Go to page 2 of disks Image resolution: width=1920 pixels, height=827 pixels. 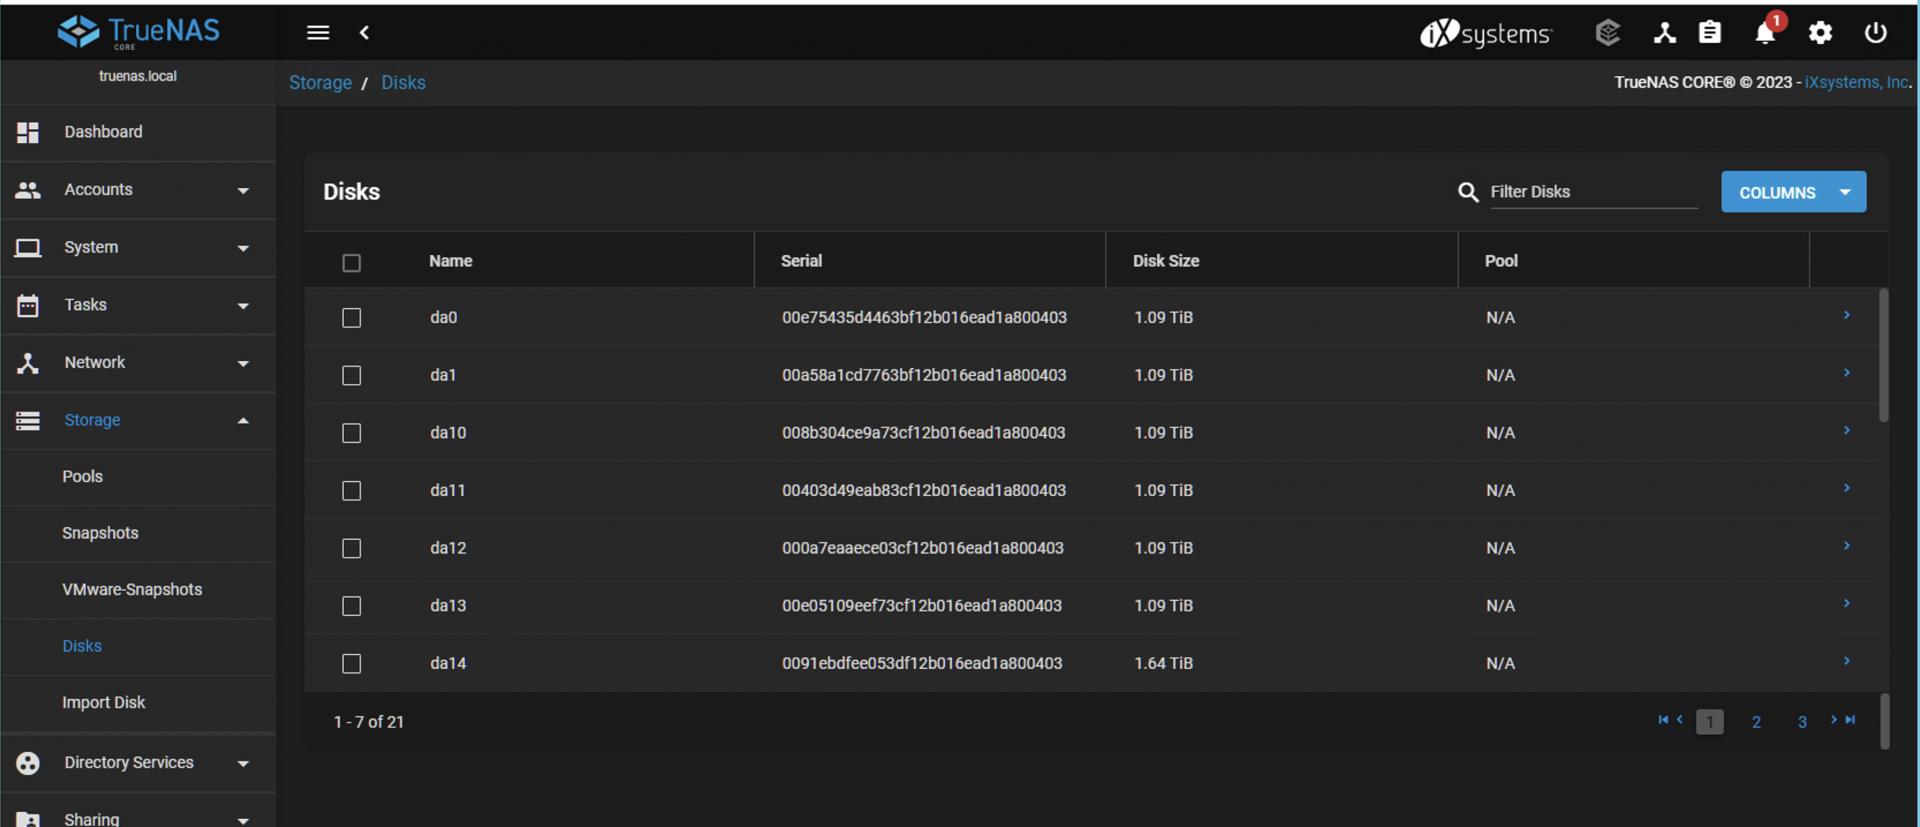click(1756, 722)
